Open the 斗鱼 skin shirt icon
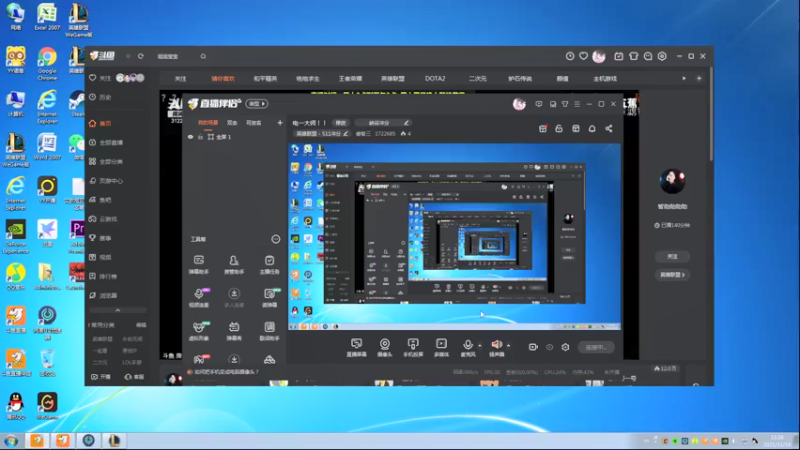The height and width of the screenshot is (450, 800). 633,56
